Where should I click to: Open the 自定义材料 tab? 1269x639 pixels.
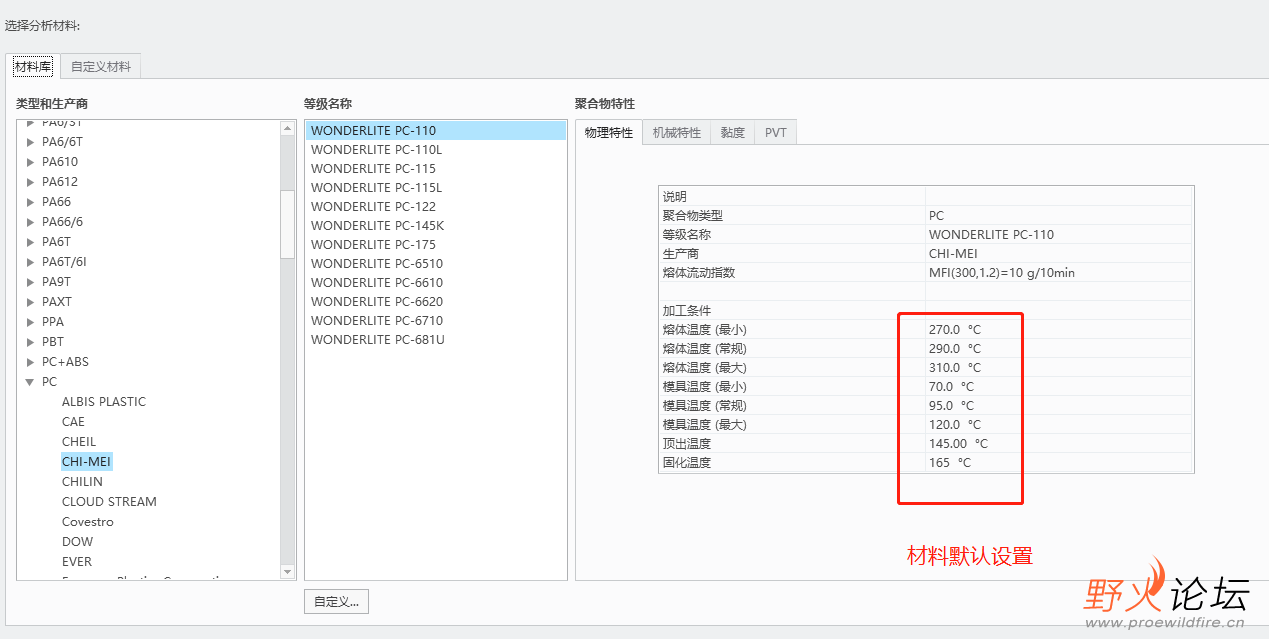tap(100, 67)
